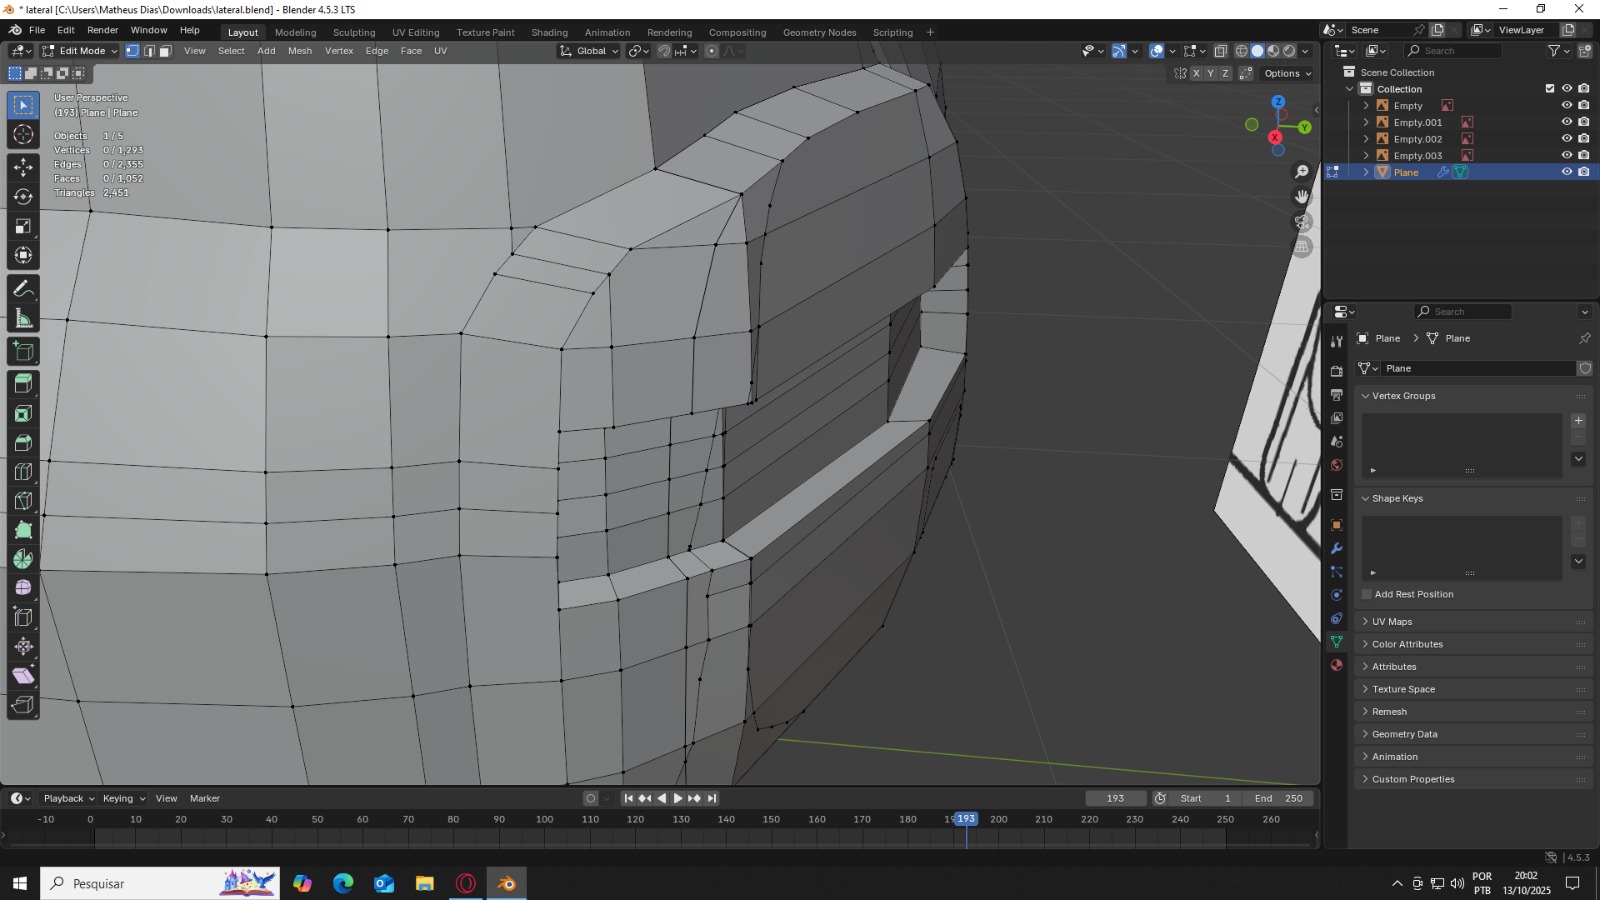Screen dimensions: 1600x900
Task: Activate the Annotate tool
Action: [23, 289]
